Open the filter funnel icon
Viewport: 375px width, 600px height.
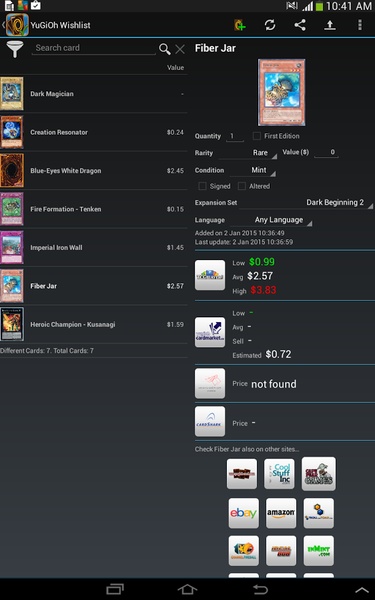15,49
